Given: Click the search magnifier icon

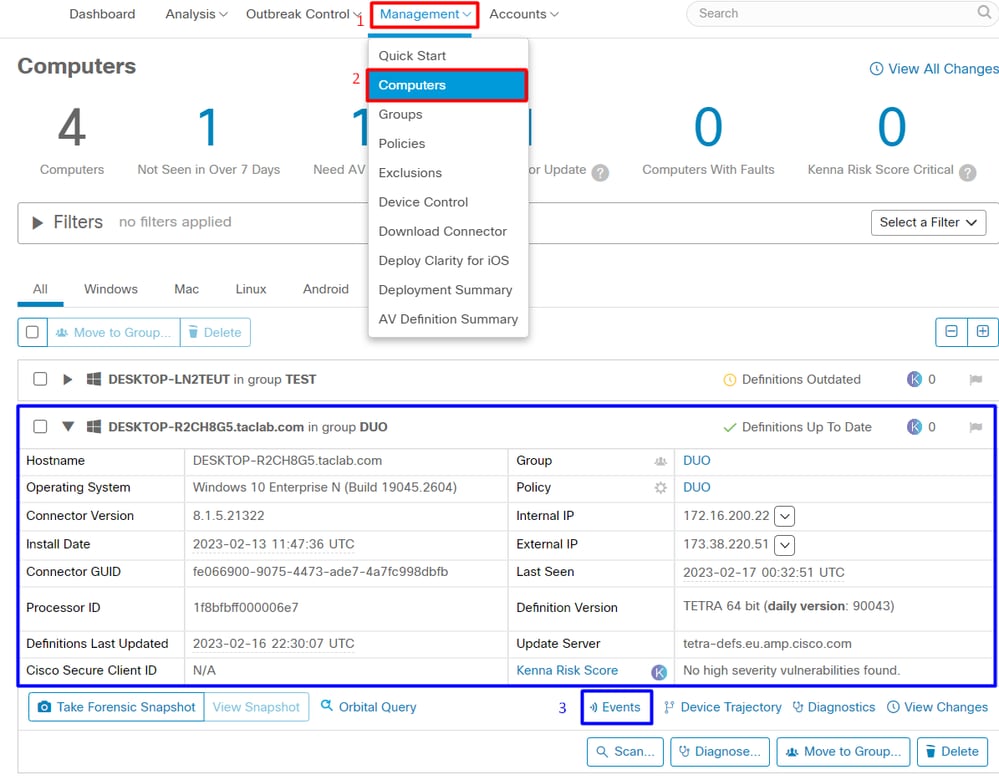Looking at the screenshot, I should tap(984, 13).
